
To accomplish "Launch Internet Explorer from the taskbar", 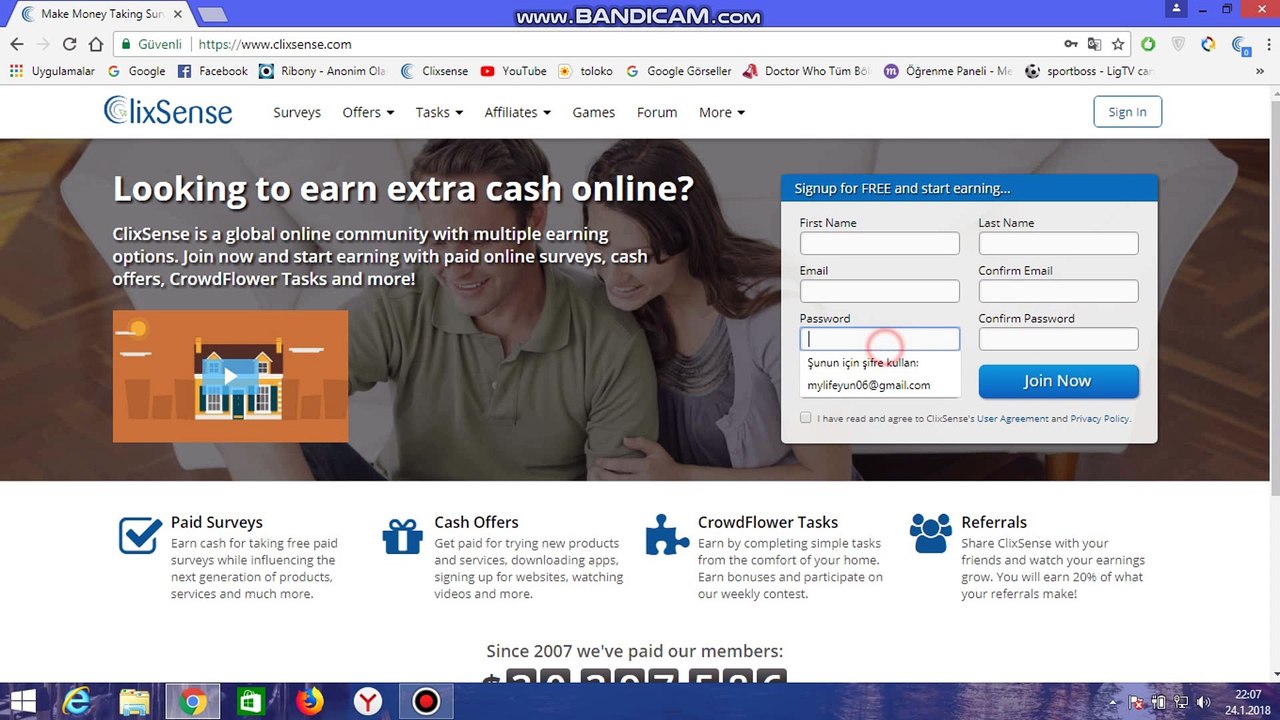I will (x=76, y=702).
